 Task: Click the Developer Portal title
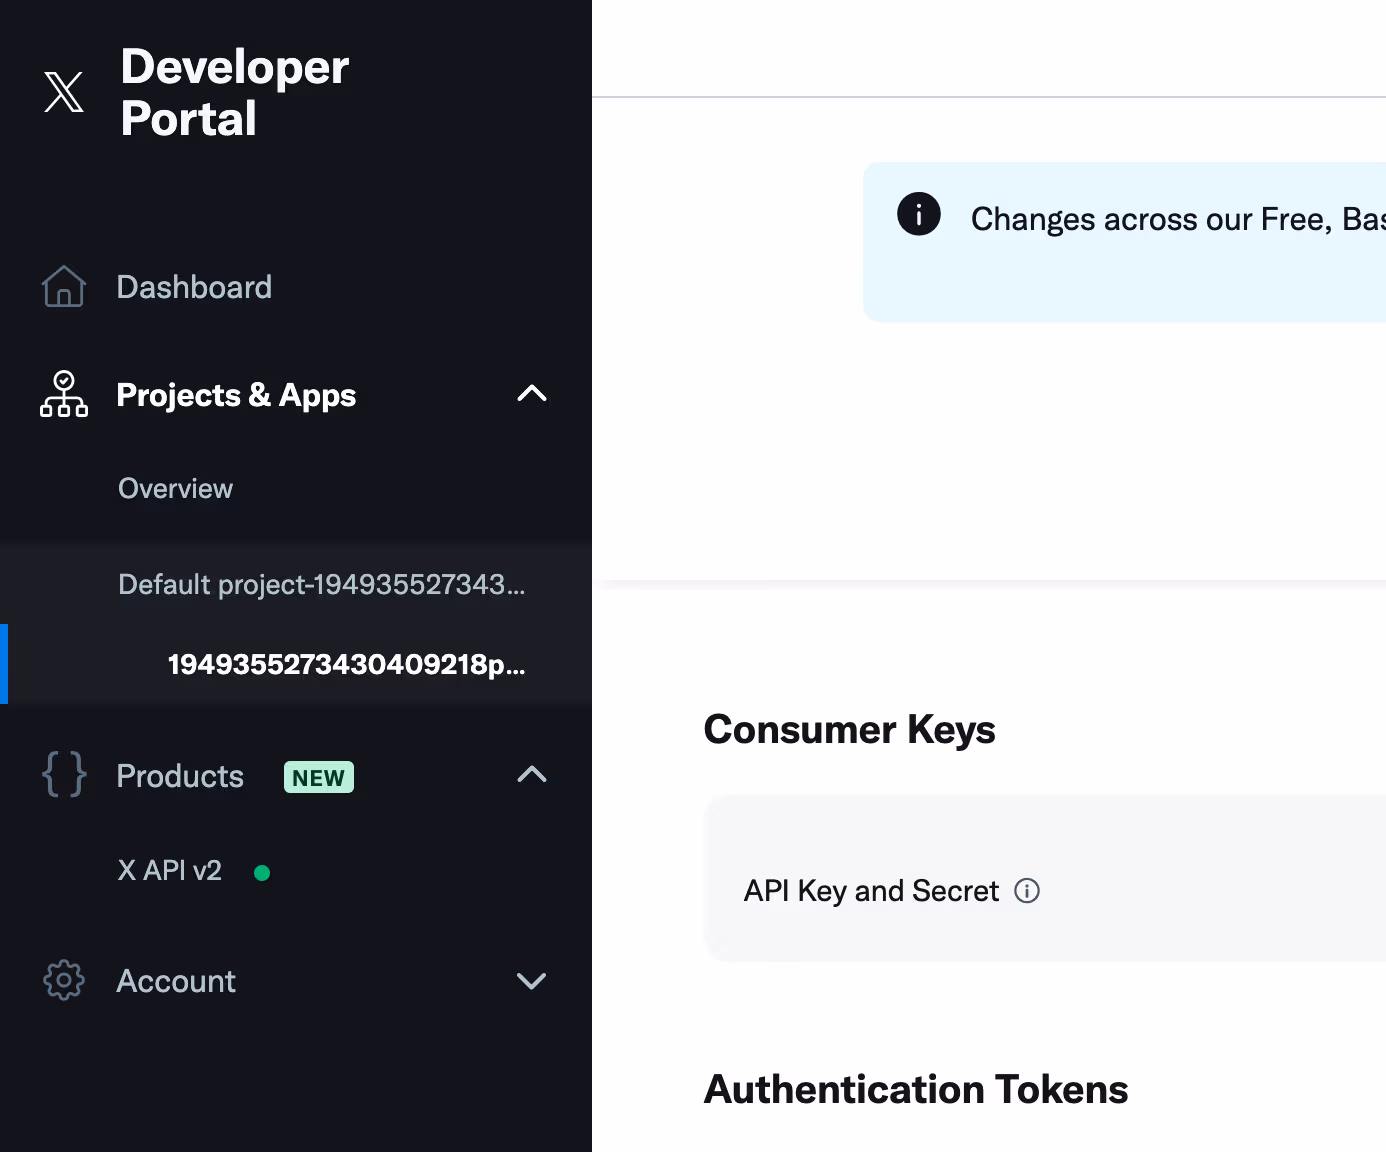pyautogui.click(x=234, y=92)
